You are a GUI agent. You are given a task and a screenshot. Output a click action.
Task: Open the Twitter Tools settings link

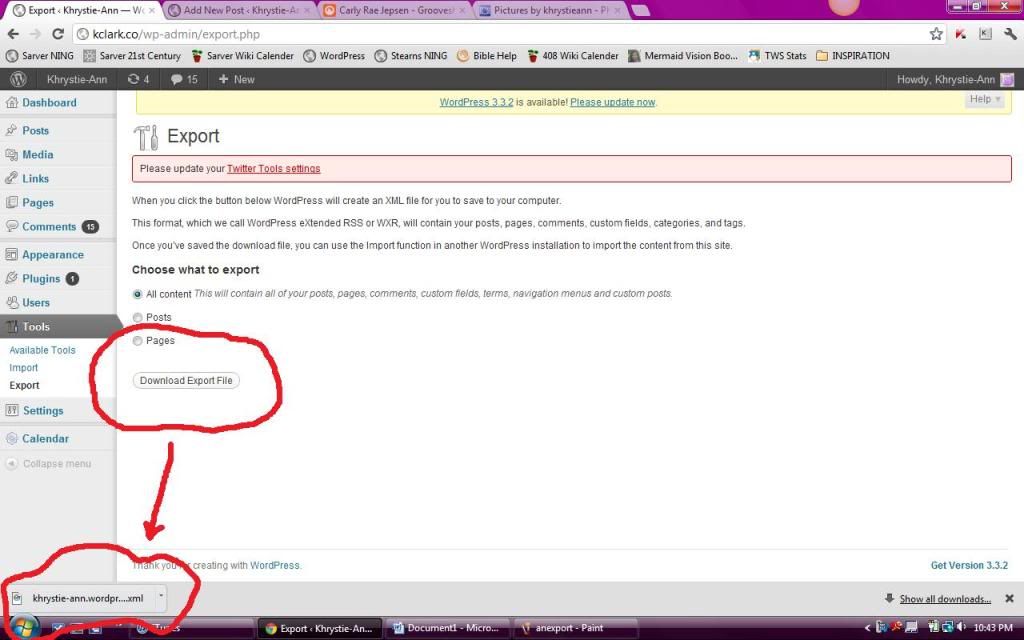coord(274,168)
